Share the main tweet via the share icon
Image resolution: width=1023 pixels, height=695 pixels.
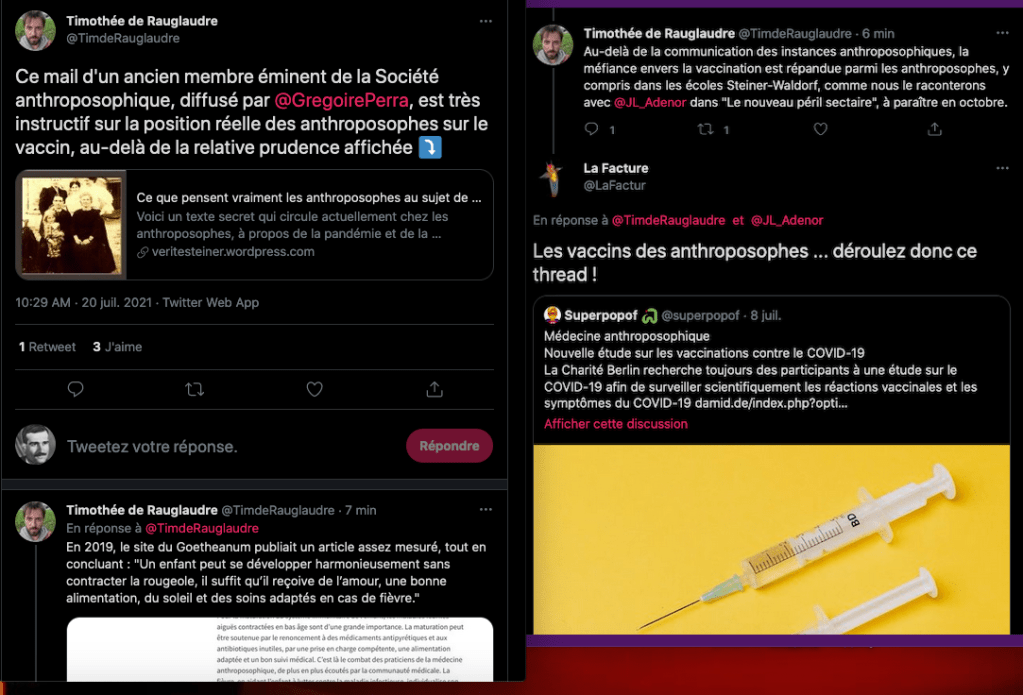click(x=435, y=390)
